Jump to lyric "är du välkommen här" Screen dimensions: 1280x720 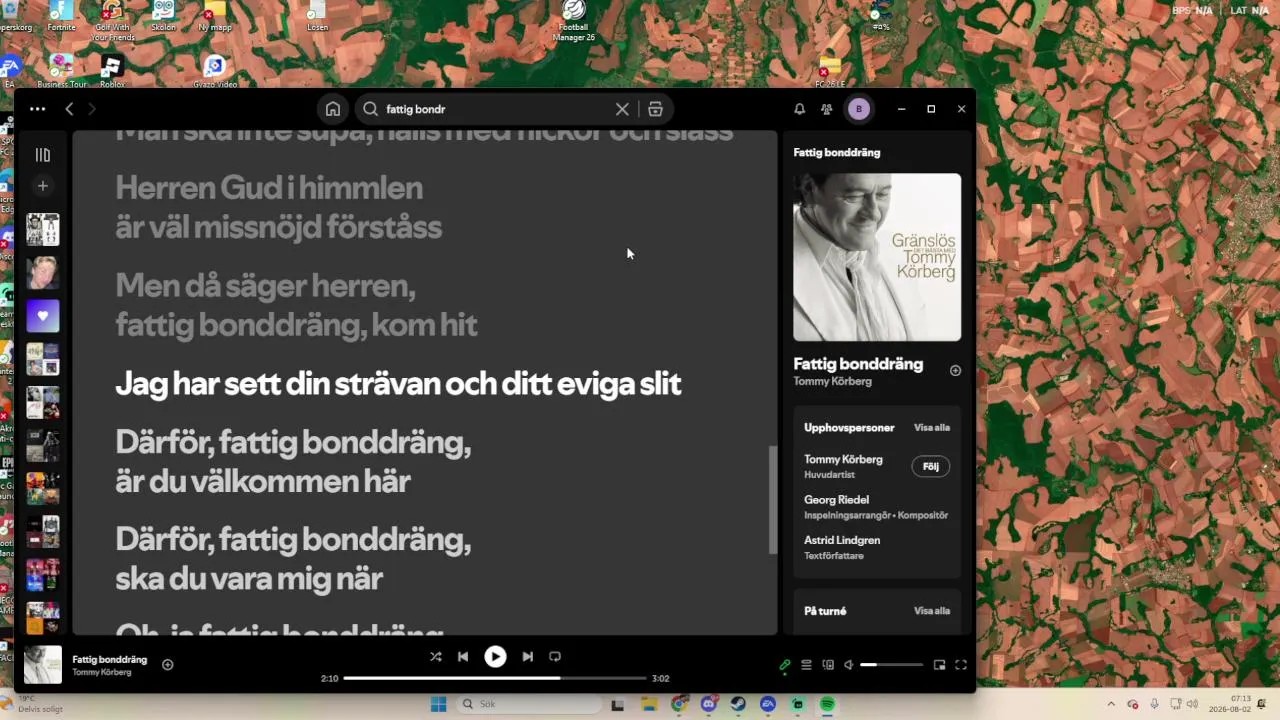click(x=263, y=481)
